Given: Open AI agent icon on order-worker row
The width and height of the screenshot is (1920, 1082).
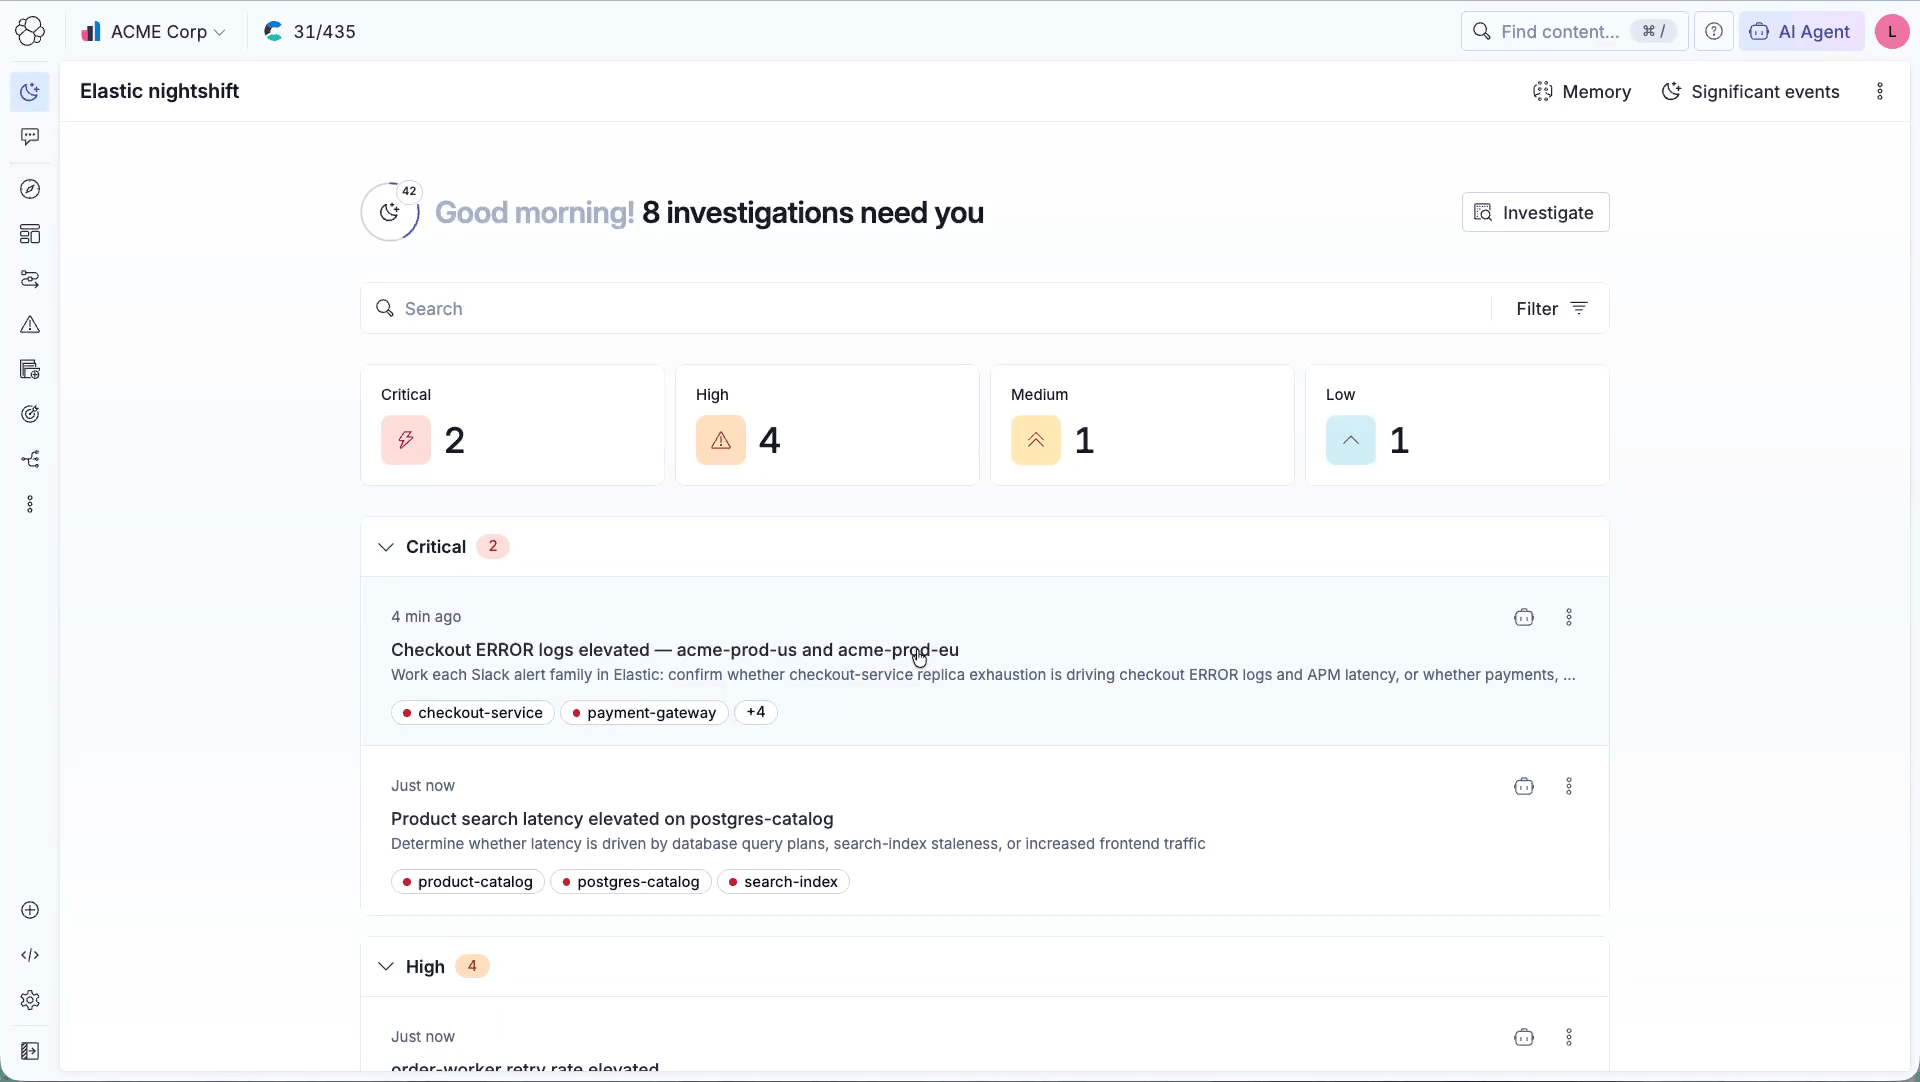Looking at the screenshot, I should coord(1524,1037).
